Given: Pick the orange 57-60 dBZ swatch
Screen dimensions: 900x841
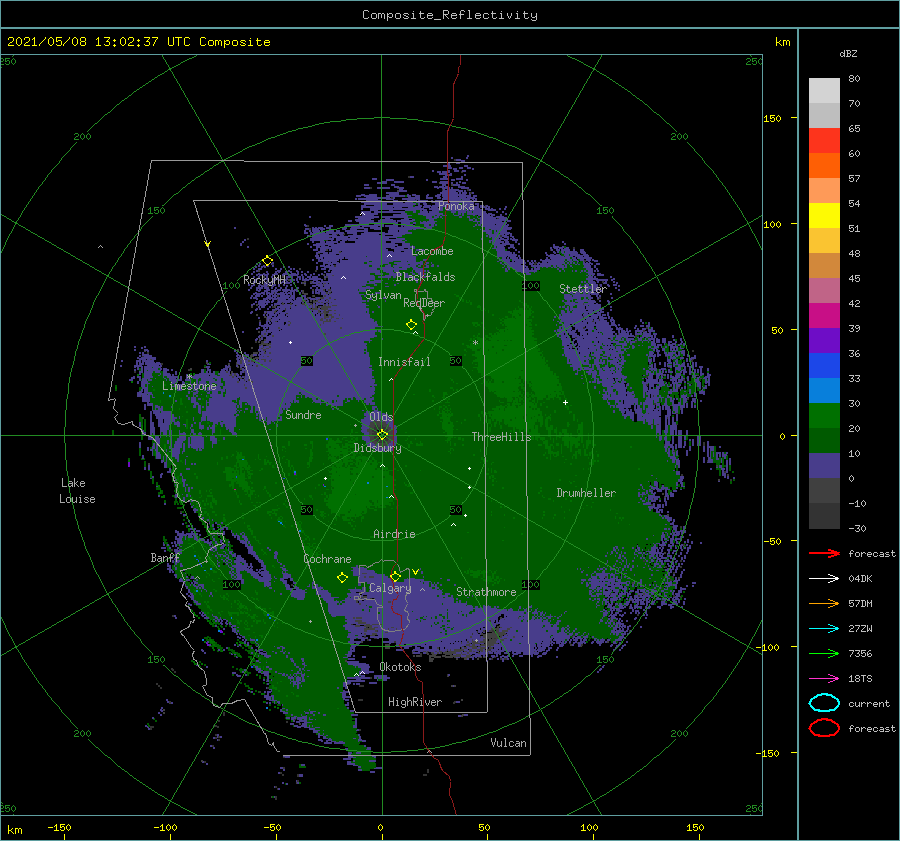Looking at the screenshot, I should coord(824,166).
